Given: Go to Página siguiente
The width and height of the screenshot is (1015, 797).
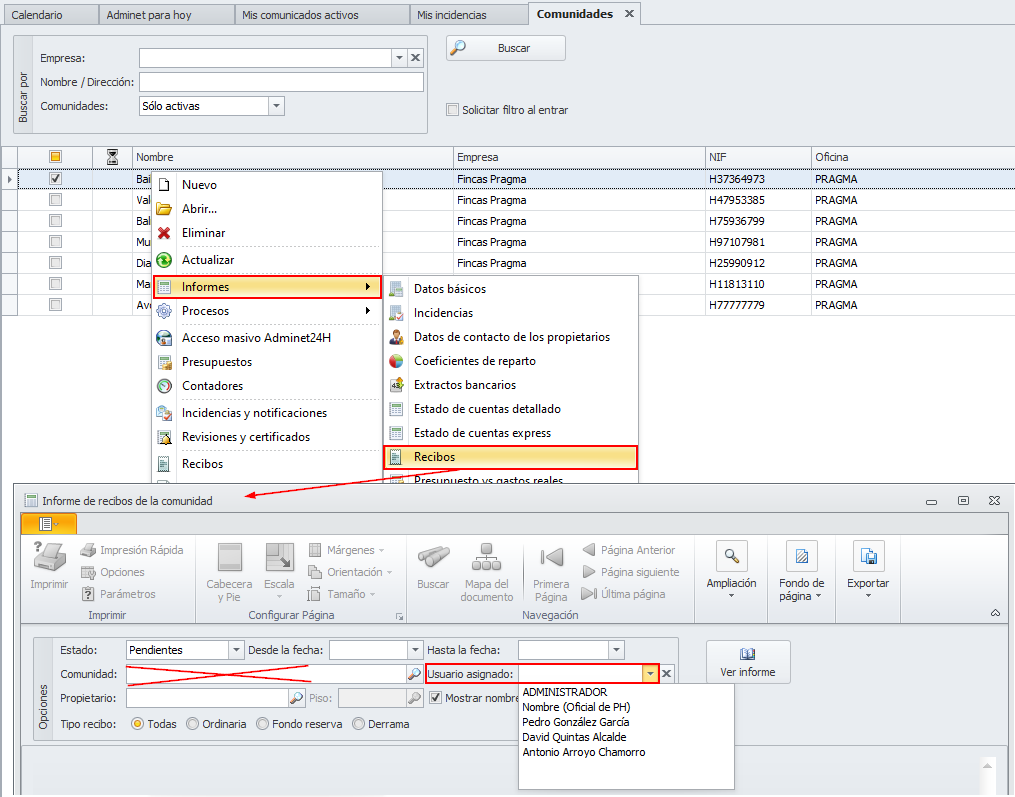Looking at the screenshot, I should pos(630,572).
